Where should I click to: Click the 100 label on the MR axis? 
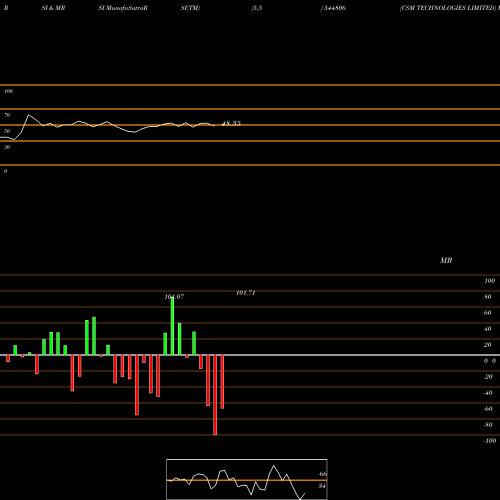tap(490, 281)
